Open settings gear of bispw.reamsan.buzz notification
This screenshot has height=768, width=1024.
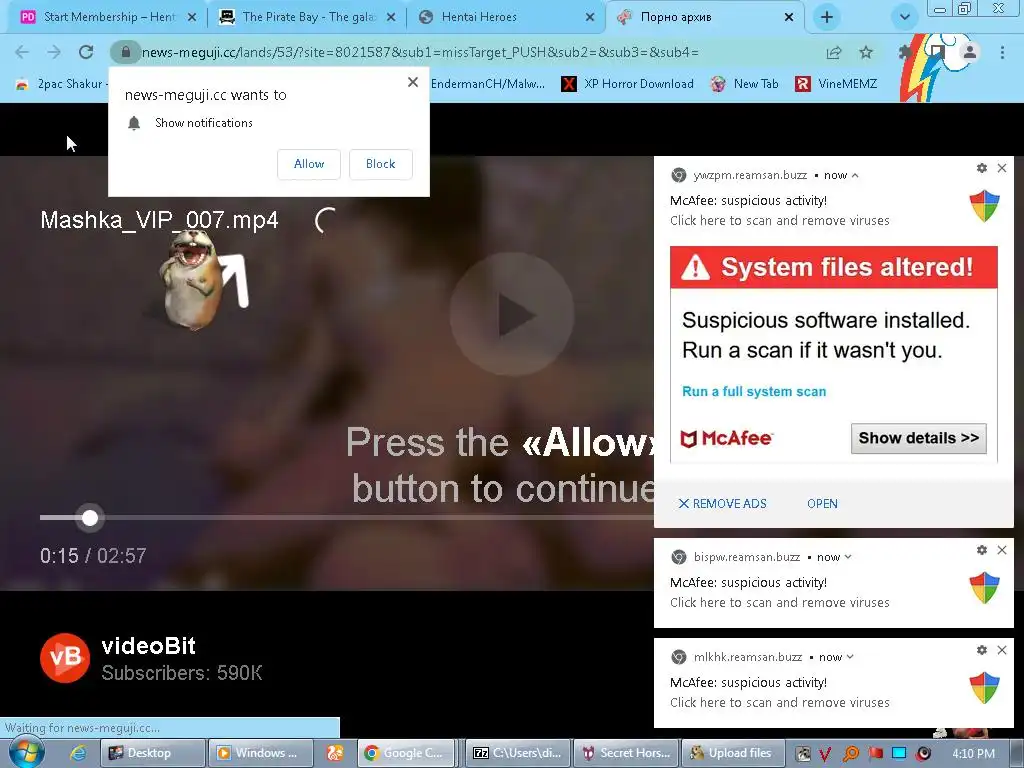[982, 550]
